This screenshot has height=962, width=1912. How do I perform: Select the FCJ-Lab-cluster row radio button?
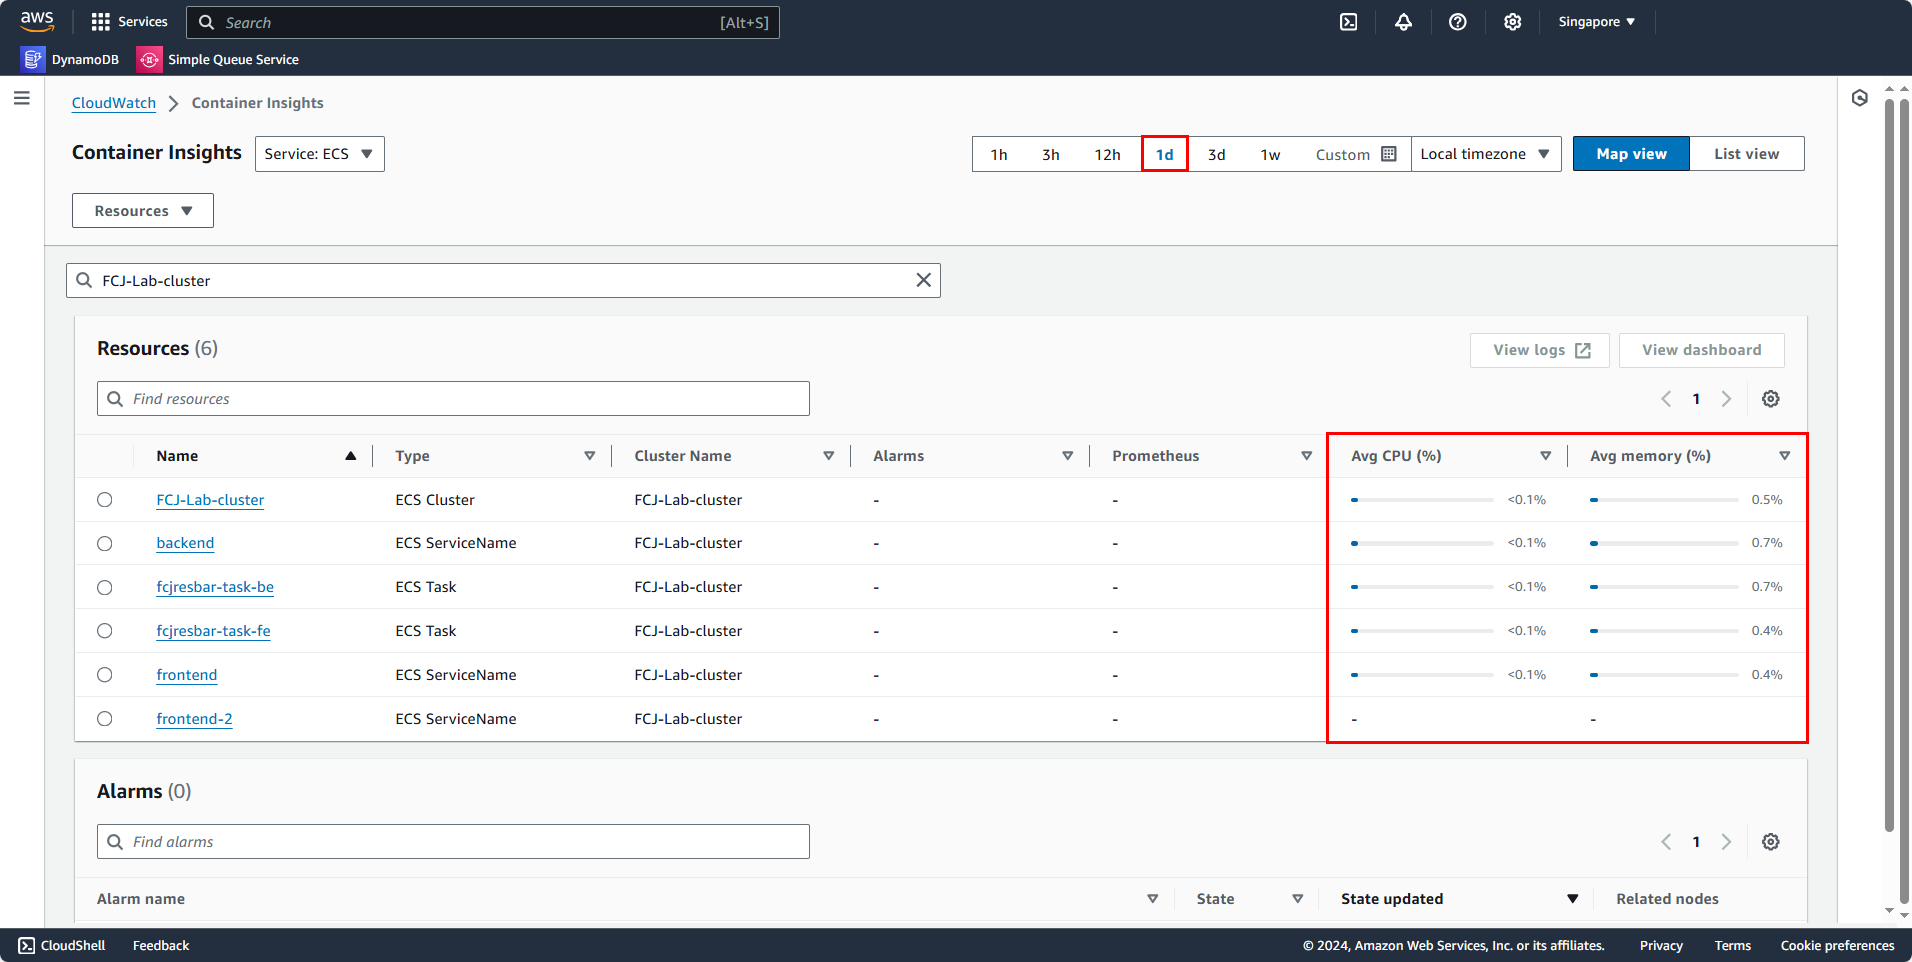pos(105,500)
